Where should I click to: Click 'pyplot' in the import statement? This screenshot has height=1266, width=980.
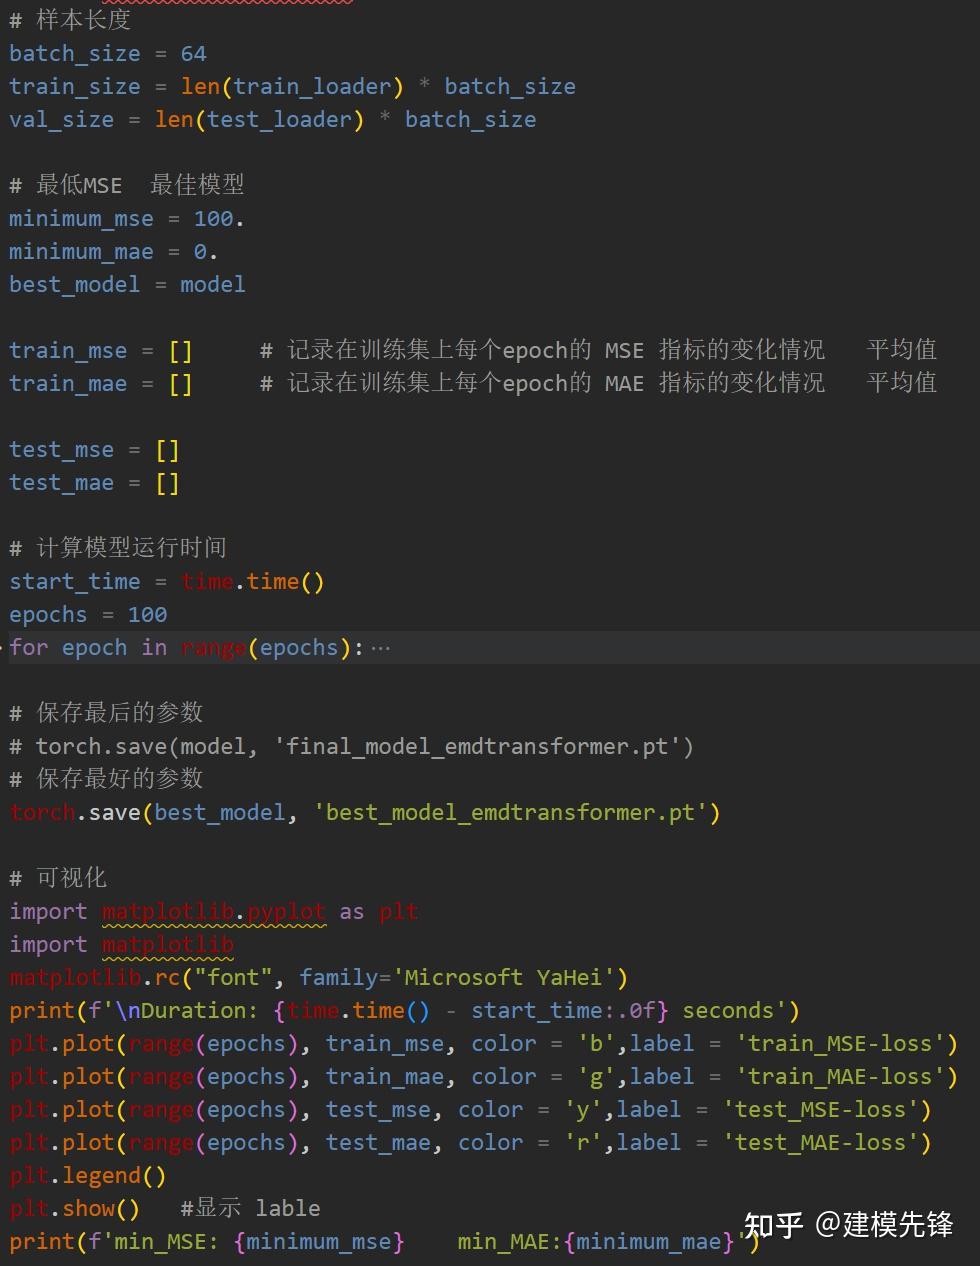point(286,912)
